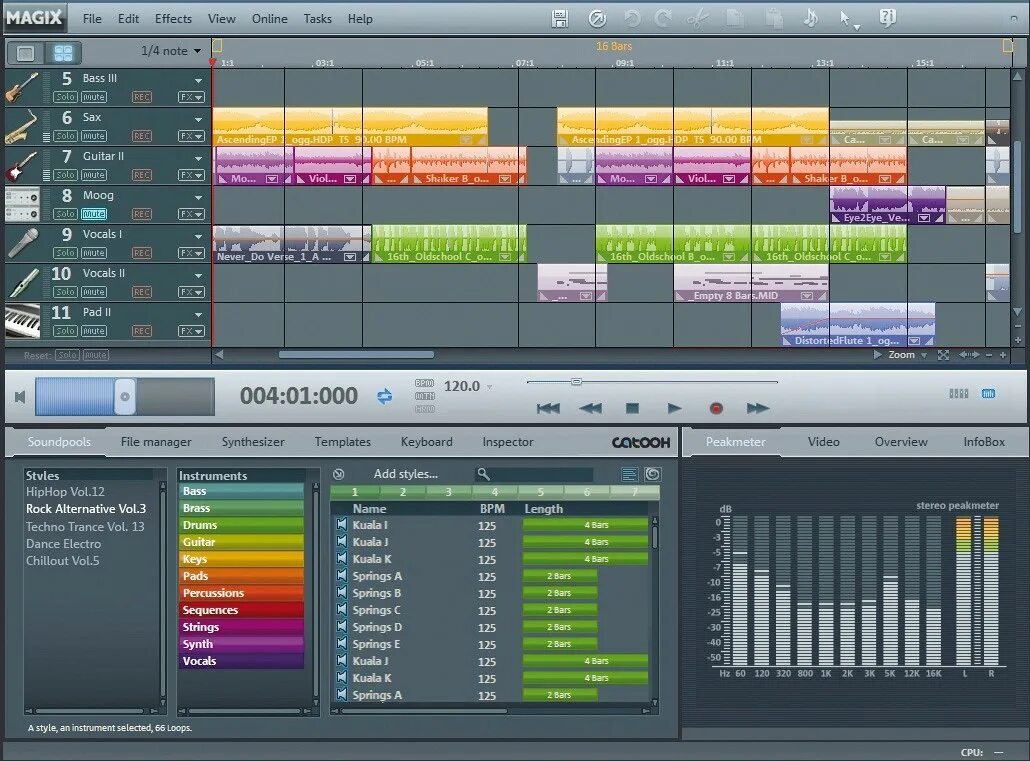This screenshot has height=761, width=1030.
Task: Open the Effects menu
Action: point(173,19)
